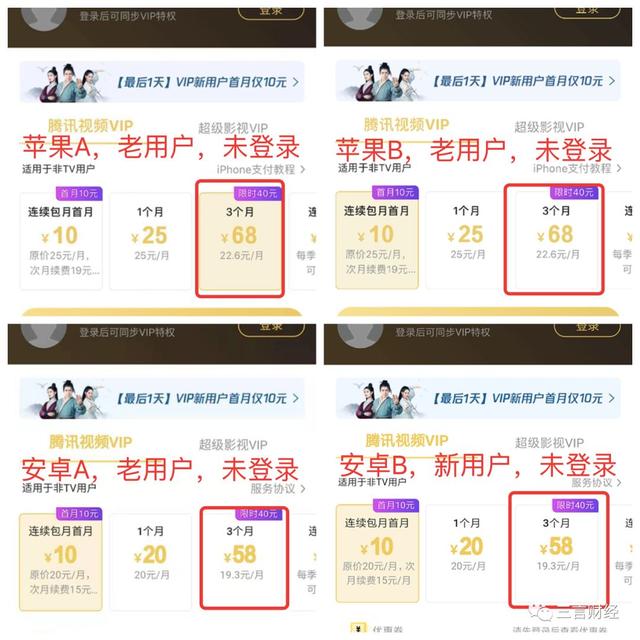
Task: Open the 最后1天 promo banner in Android B panel
Action: pyautogui.click(x=478, y=398)
